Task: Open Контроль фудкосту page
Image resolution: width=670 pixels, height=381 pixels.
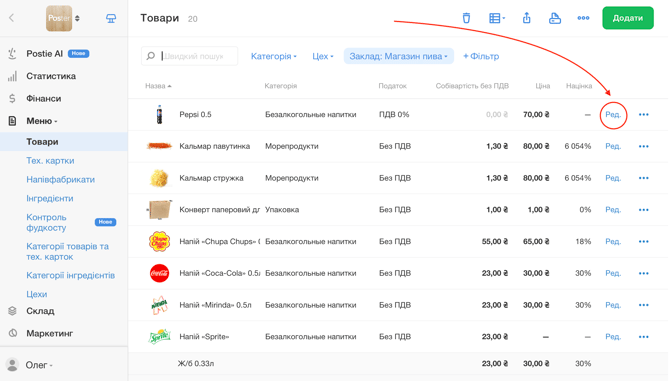Action: [47, 222]
